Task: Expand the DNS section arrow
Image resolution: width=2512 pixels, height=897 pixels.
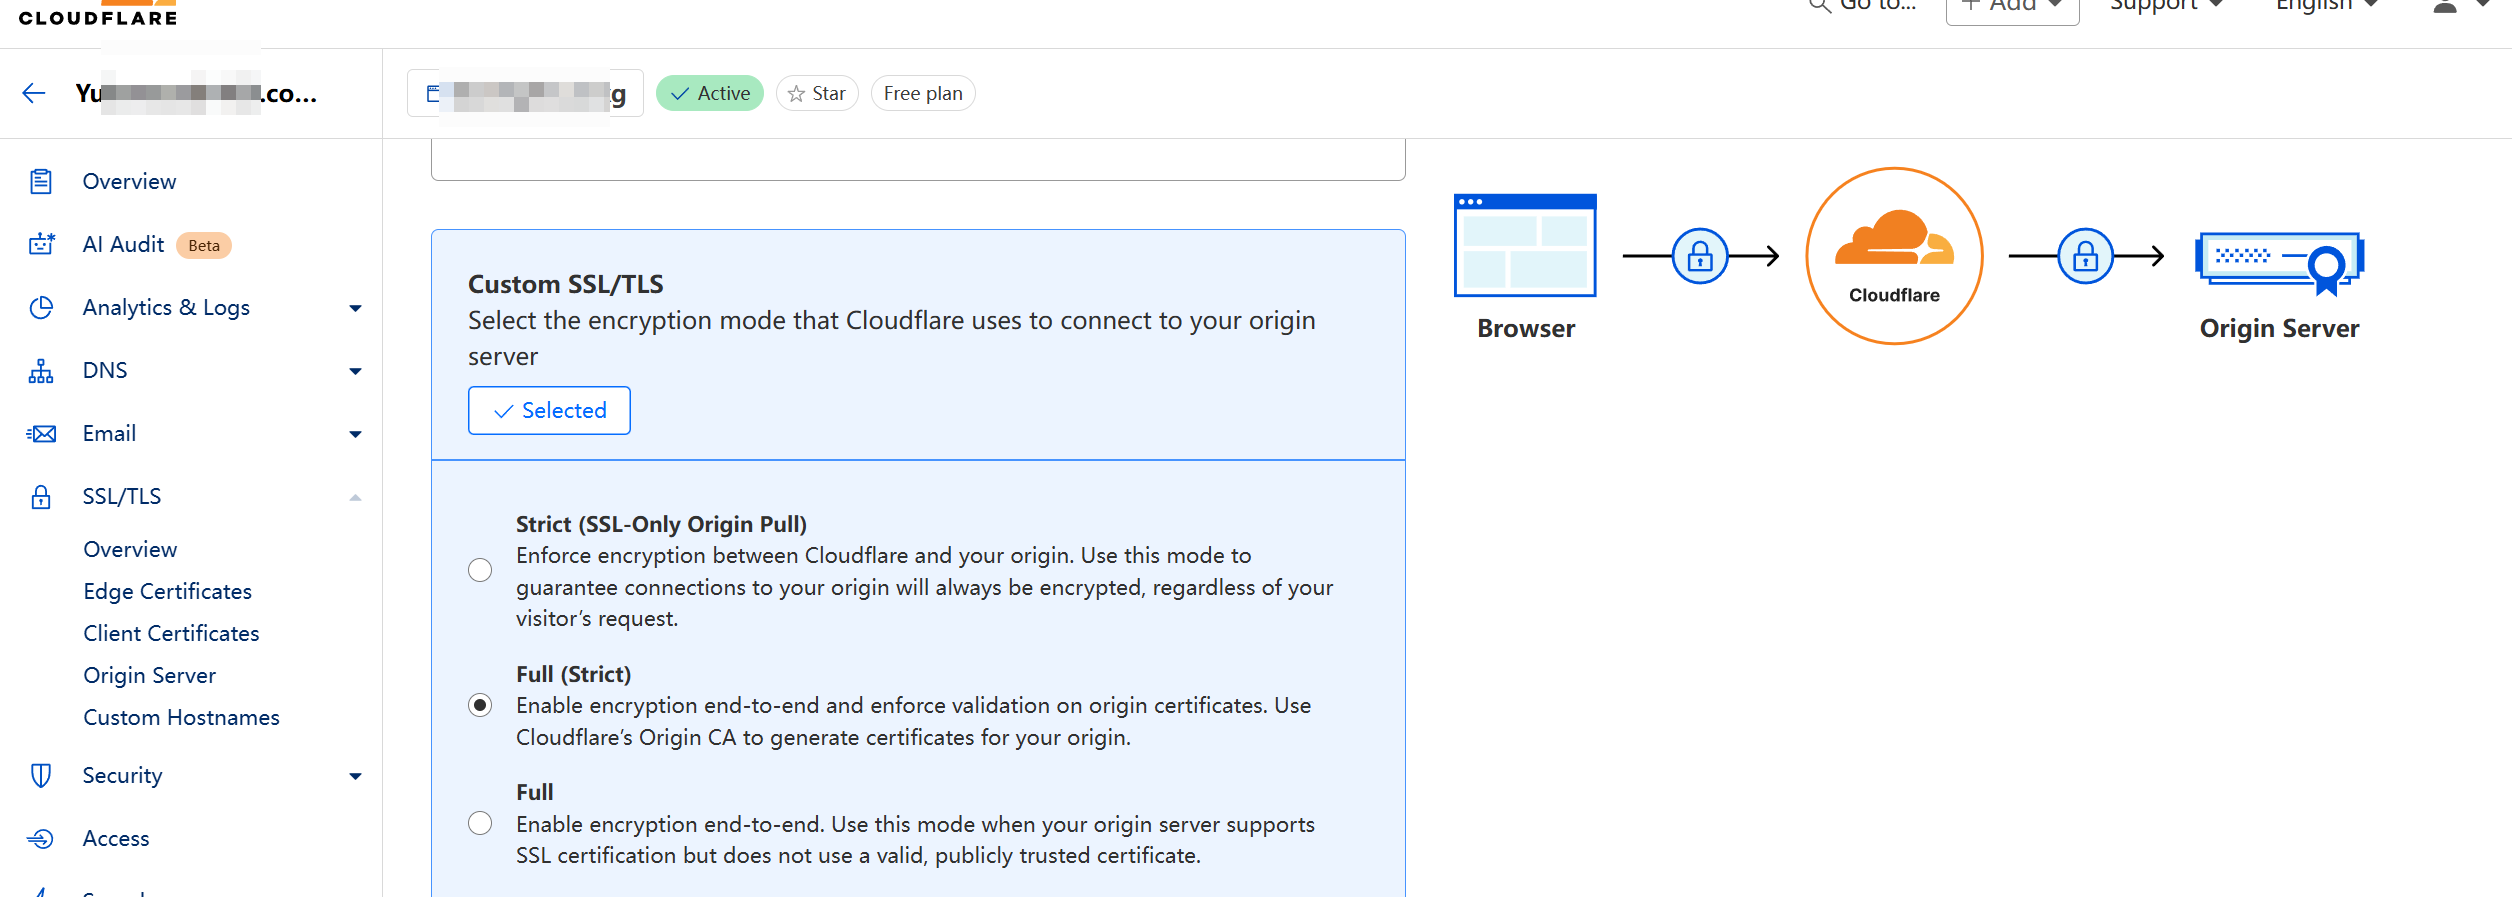Action: click(x=355, y=371)
